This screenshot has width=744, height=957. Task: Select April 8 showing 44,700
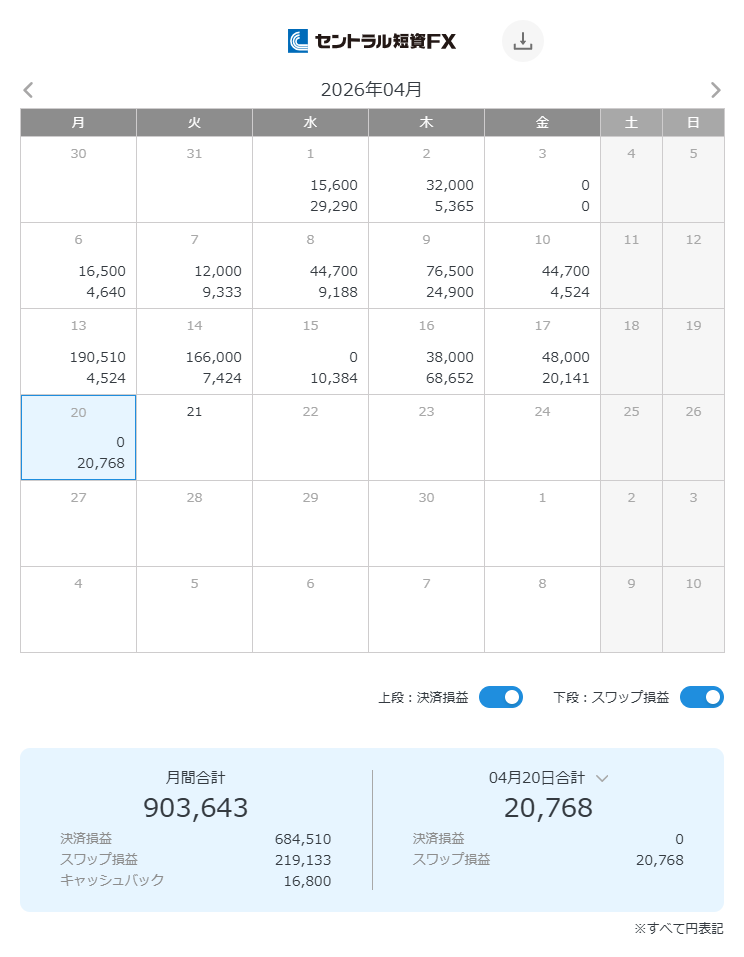coord(311,266)
